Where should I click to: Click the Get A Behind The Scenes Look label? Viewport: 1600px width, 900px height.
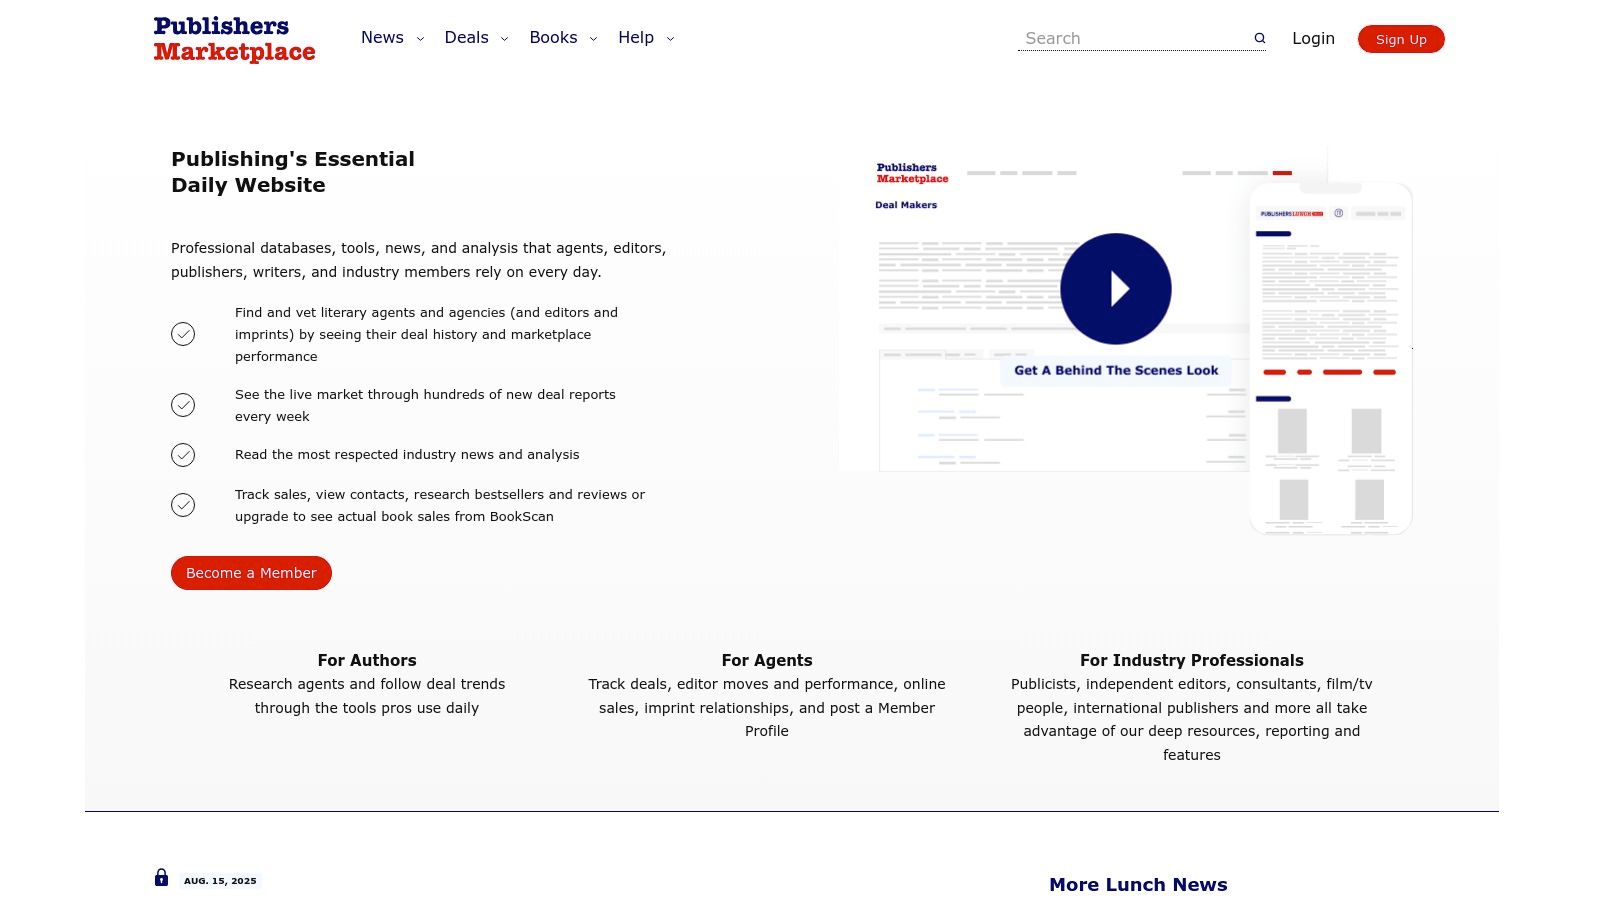pos(1116,370)
